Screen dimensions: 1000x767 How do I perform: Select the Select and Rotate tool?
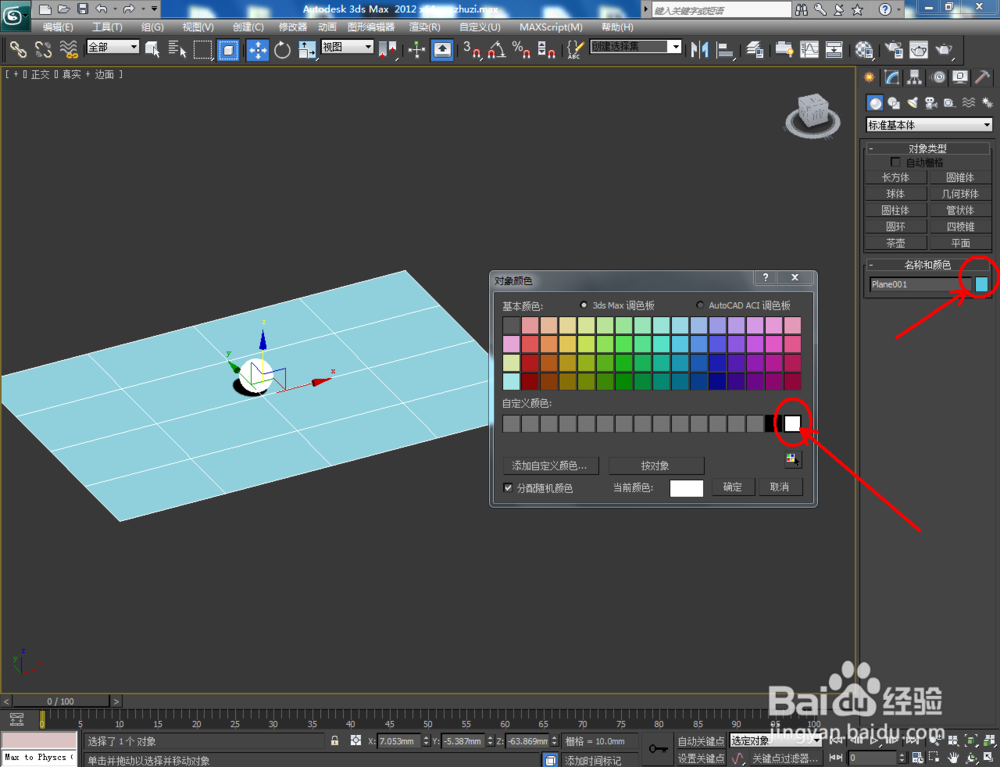[283, 47]
